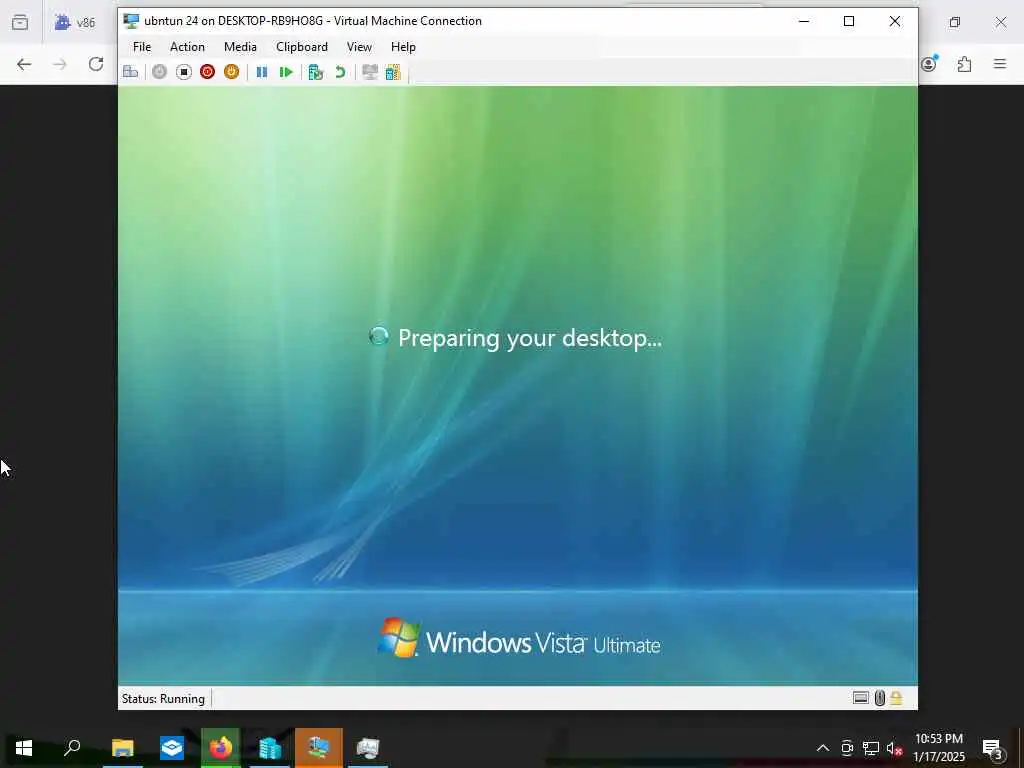Viewport: 1024px width, 768px height.
Task: Click the taskbar search magnifier
Action: [72, 748]
